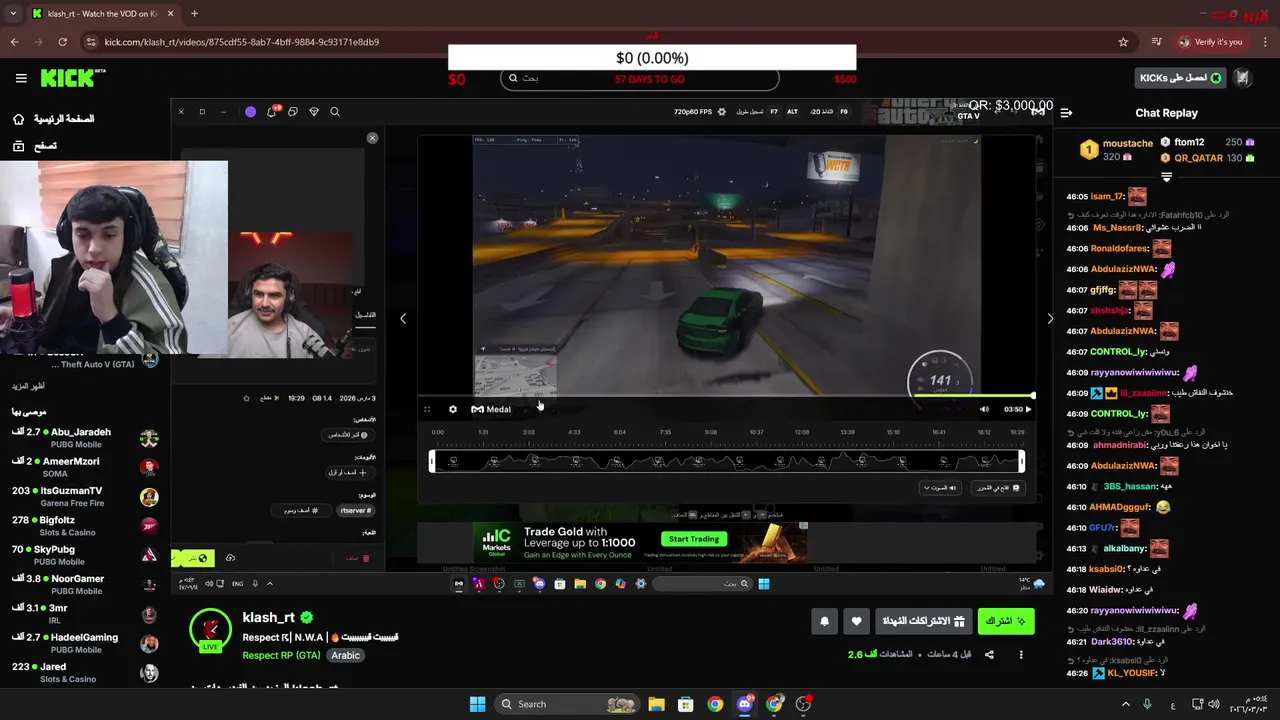Open the Browse sidebar icon

[x=18, y=146]
